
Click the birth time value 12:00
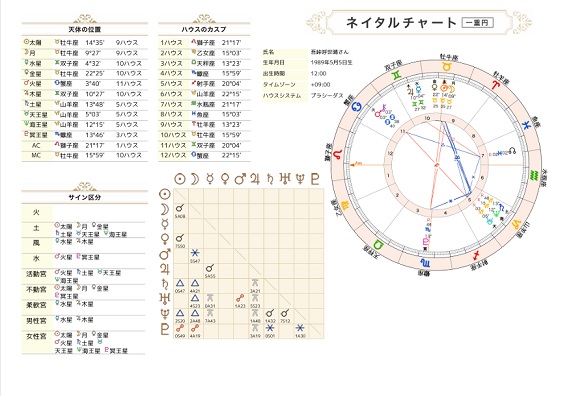click(x=318, y=74)
